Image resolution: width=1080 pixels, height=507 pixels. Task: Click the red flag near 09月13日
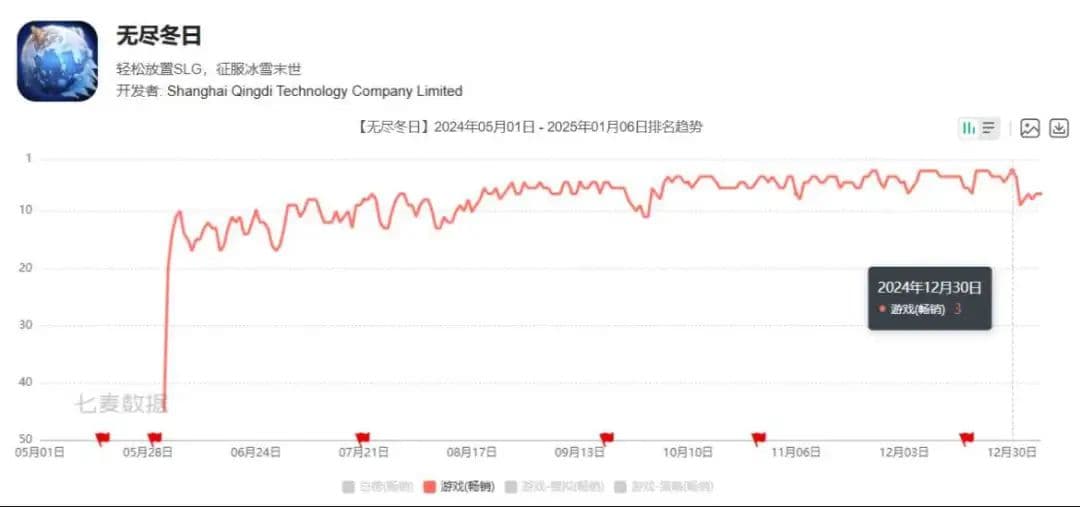(x=606, y=438)
